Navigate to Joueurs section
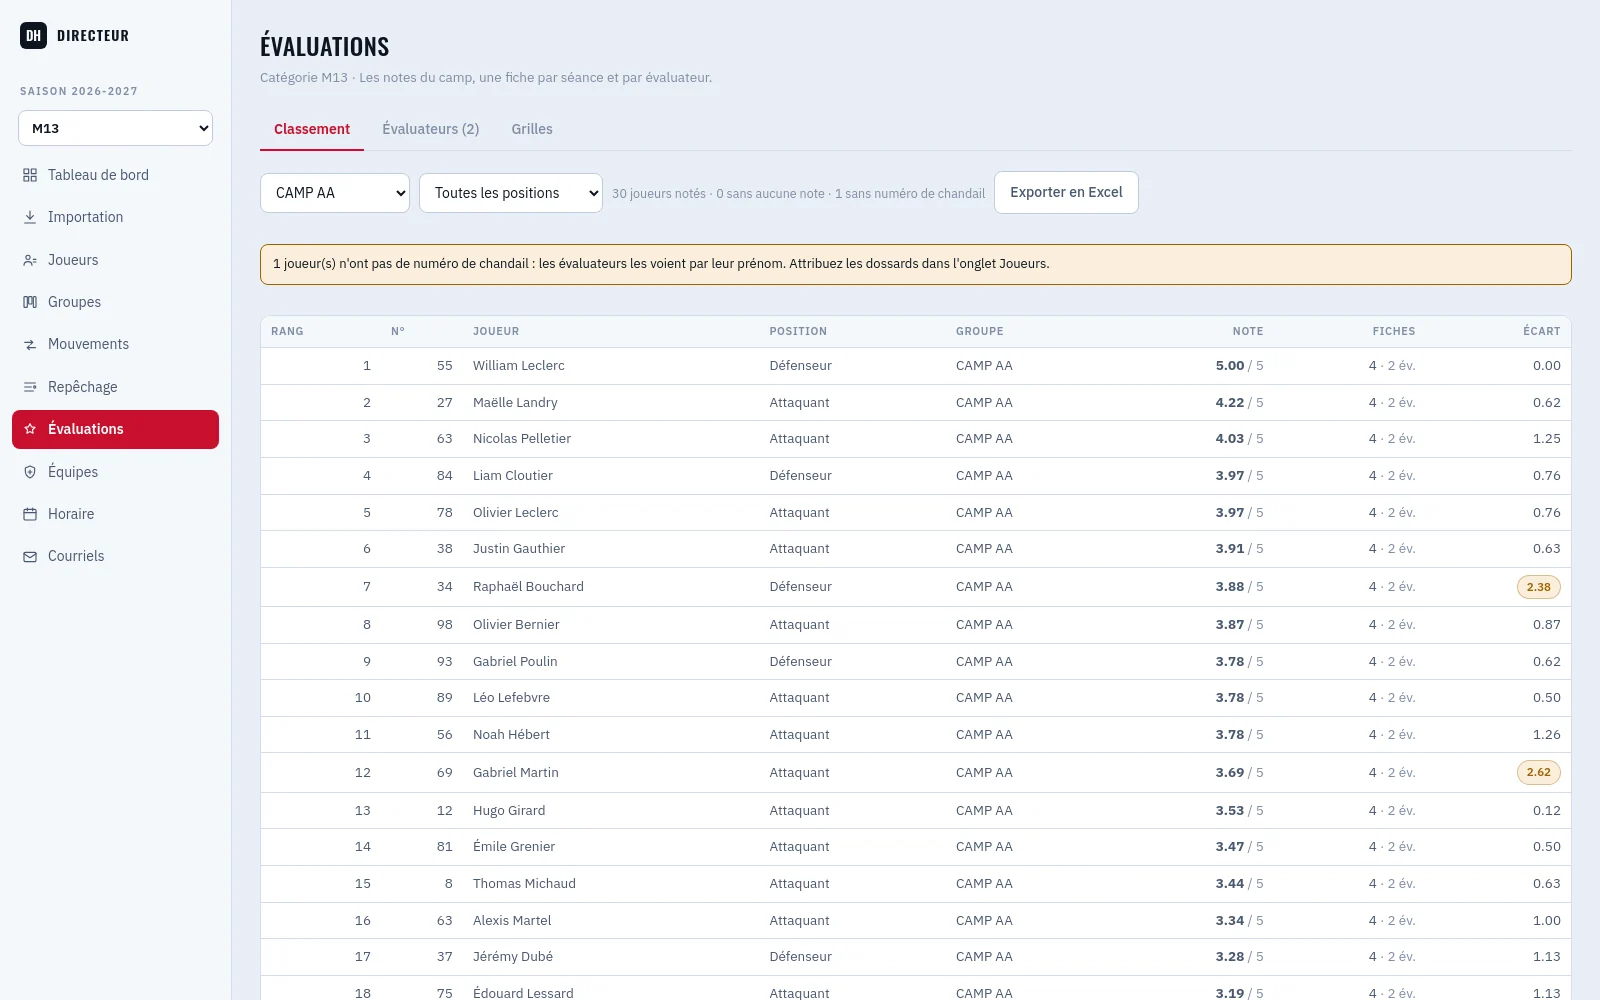1600x1000 pixels. [x=115, y=260]
